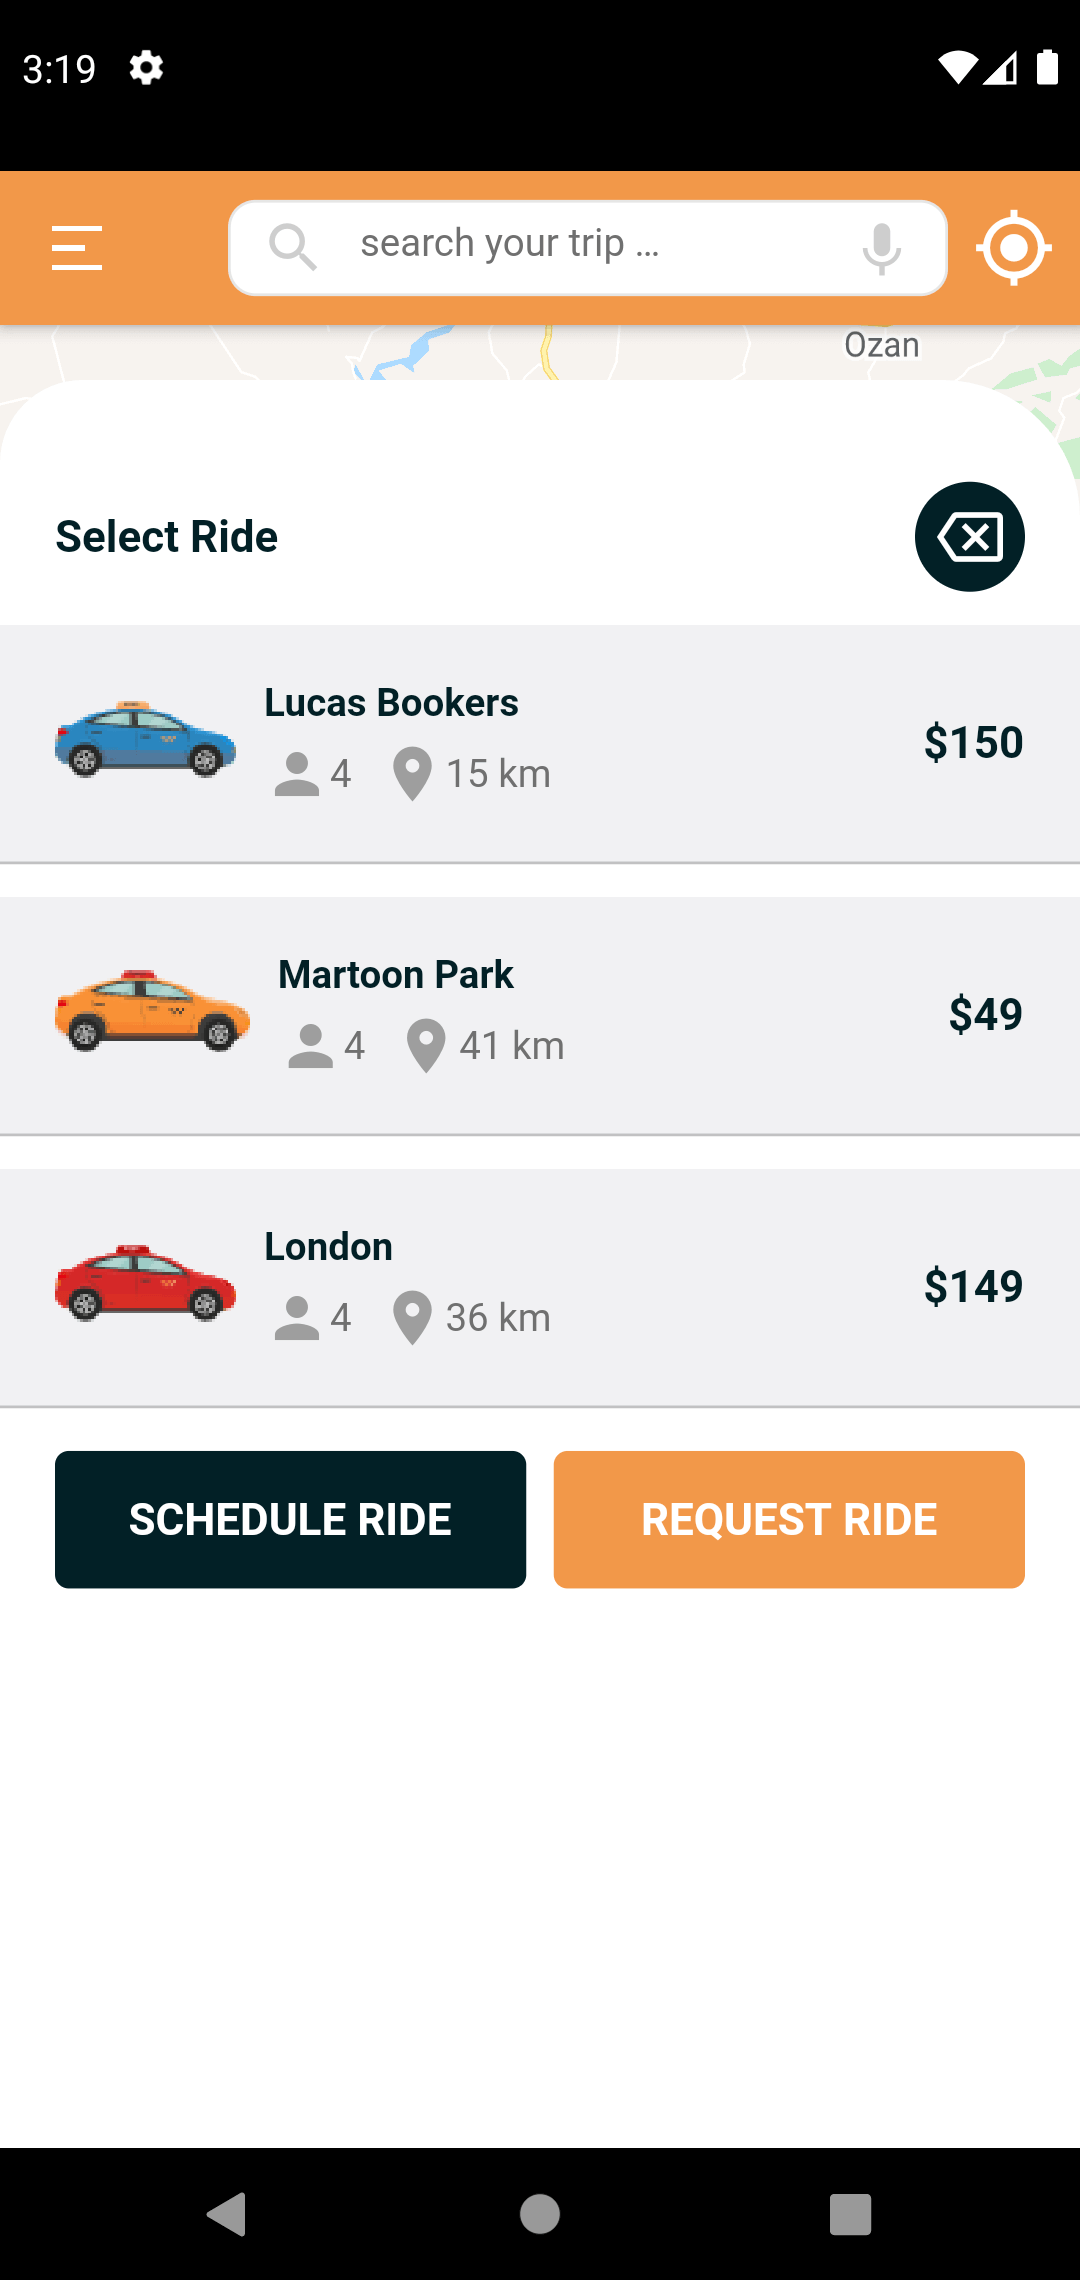Close the Select Ride panel
Viewport: 1080px width, 2280px height.
[969, 537]
